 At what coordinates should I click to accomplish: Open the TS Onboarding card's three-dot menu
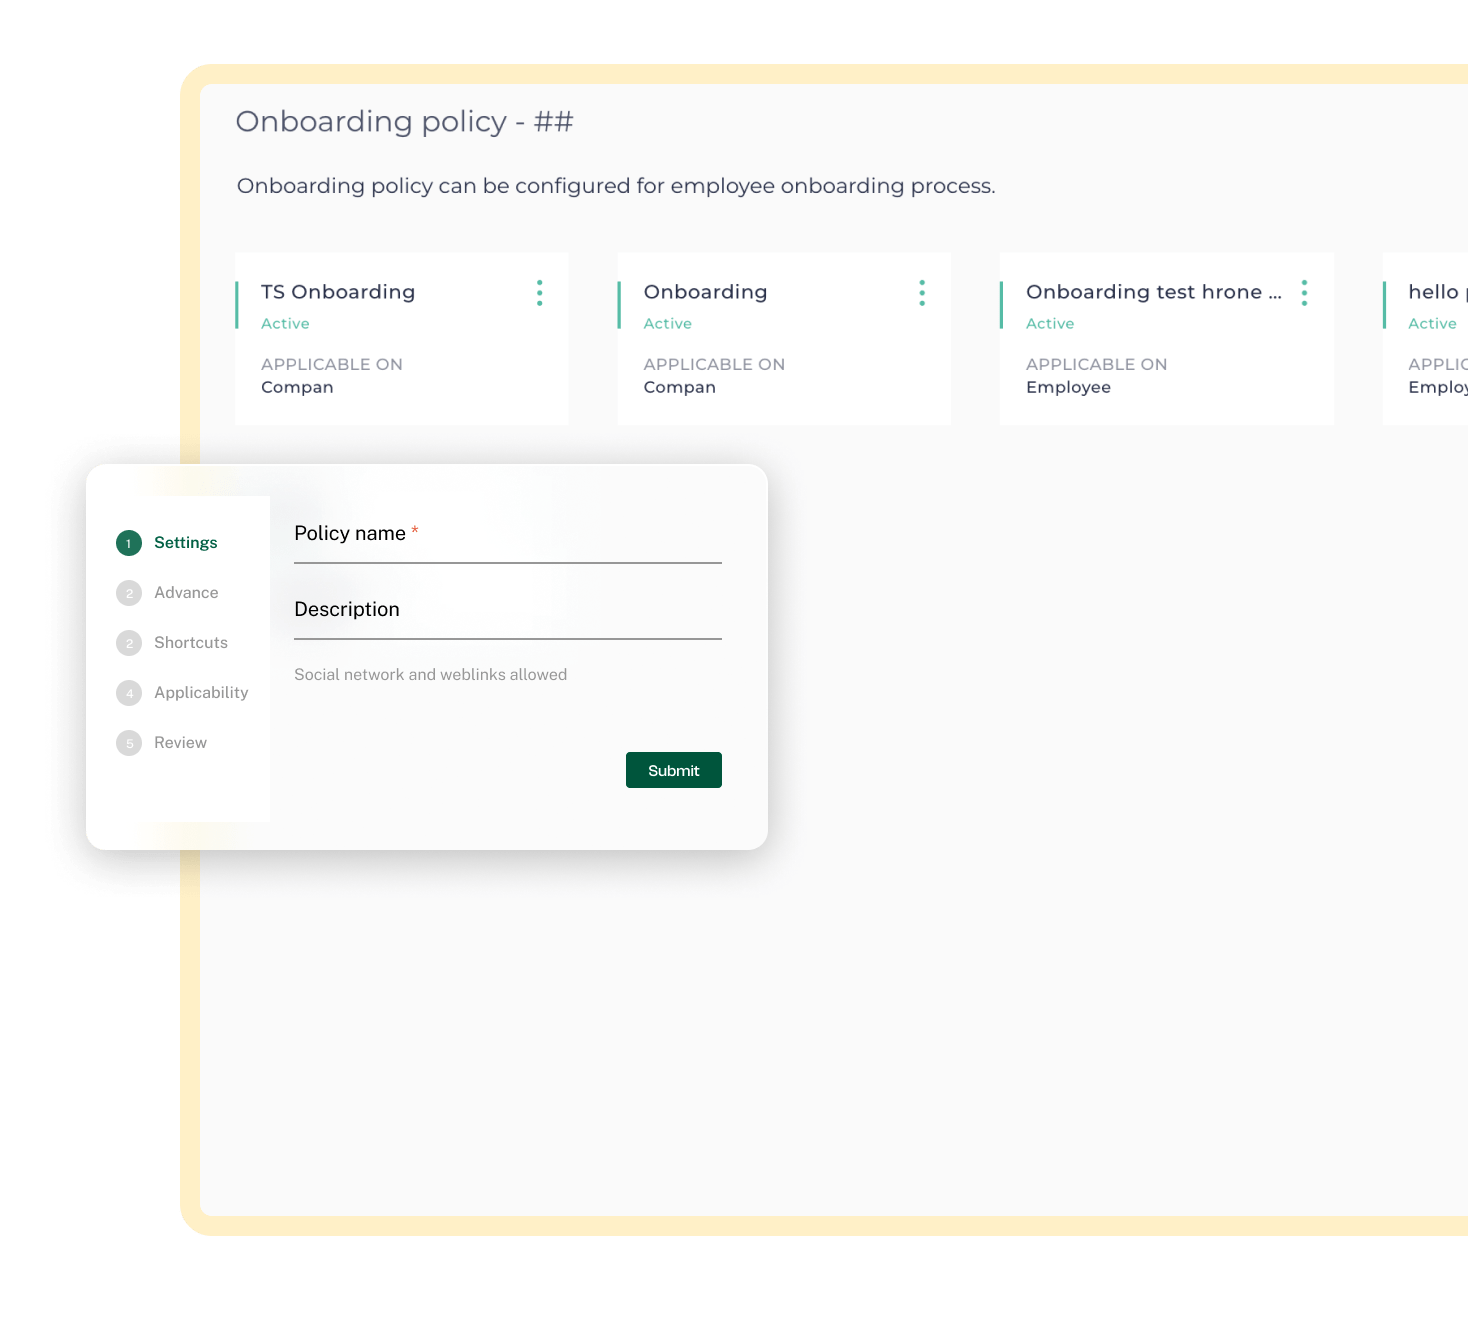point(539,293)
